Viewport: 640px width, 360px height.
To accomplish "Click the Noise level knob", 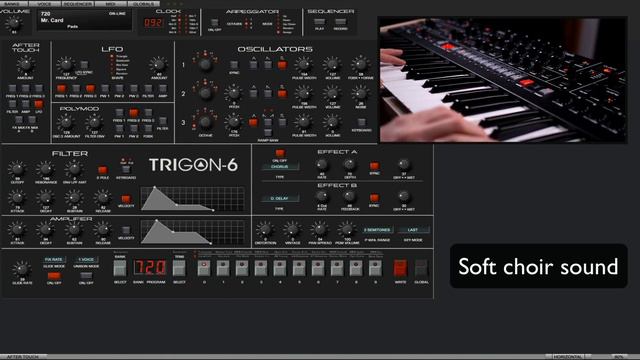I will pos(361,93).
